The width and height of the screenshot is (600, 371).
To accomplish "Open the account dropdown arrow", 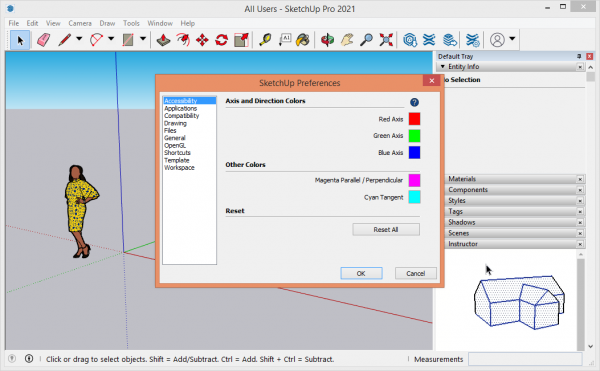I will click(512, 39).
